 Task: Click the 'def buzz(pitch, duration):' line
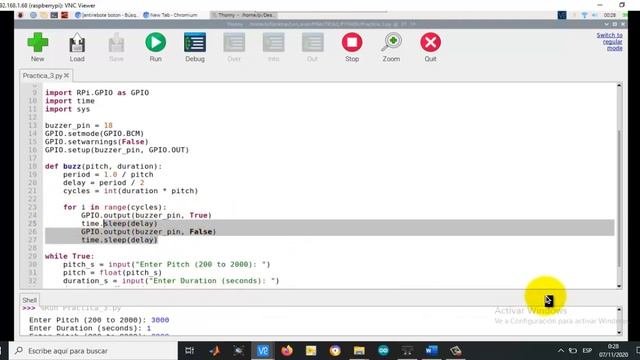coord(103,166)
